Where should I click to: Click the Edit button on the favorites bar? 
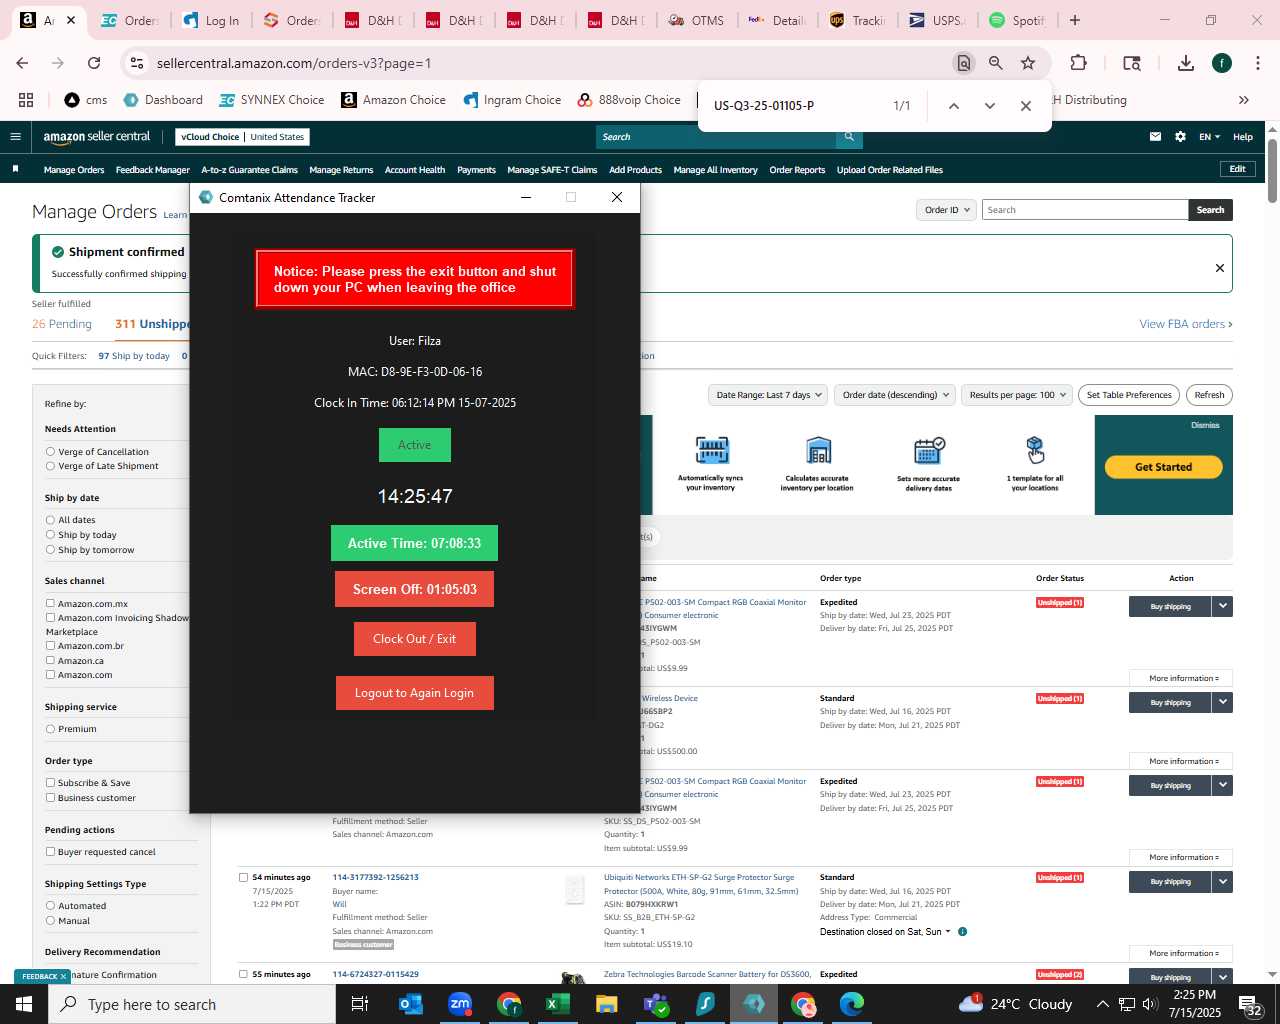[1237, 169]
